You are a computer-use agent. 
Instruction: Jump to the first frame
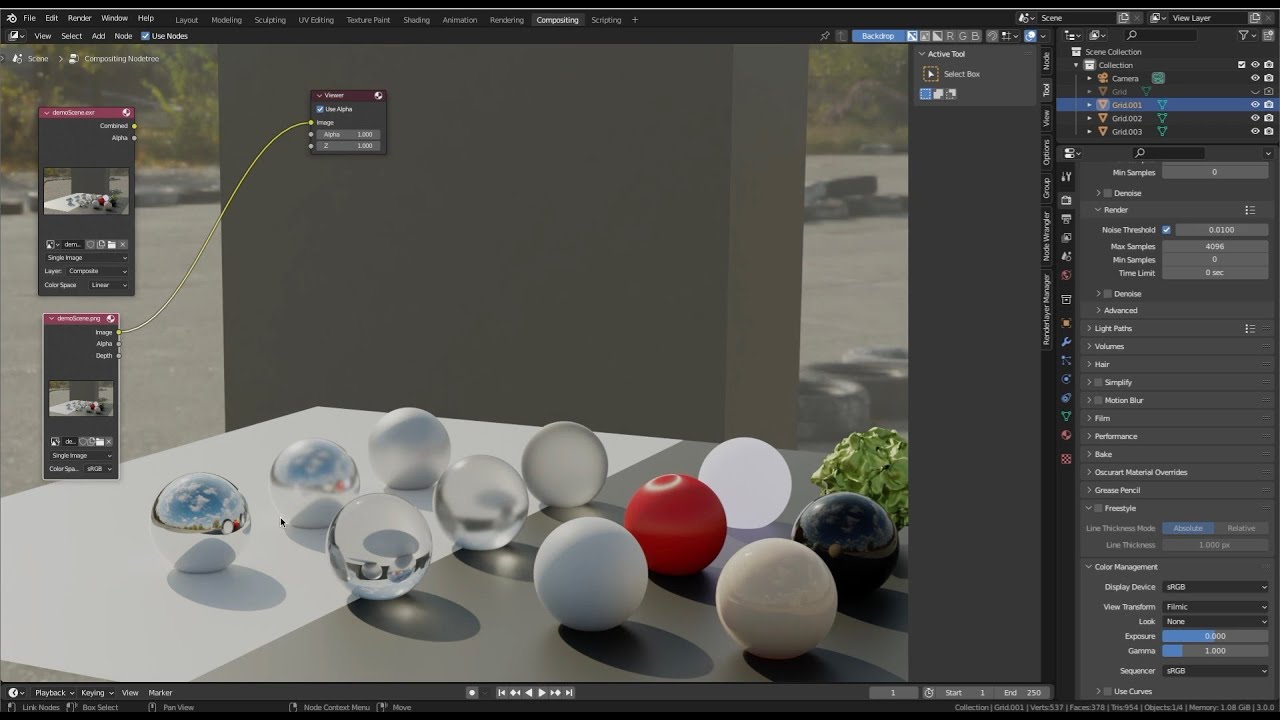click(502, 693)
